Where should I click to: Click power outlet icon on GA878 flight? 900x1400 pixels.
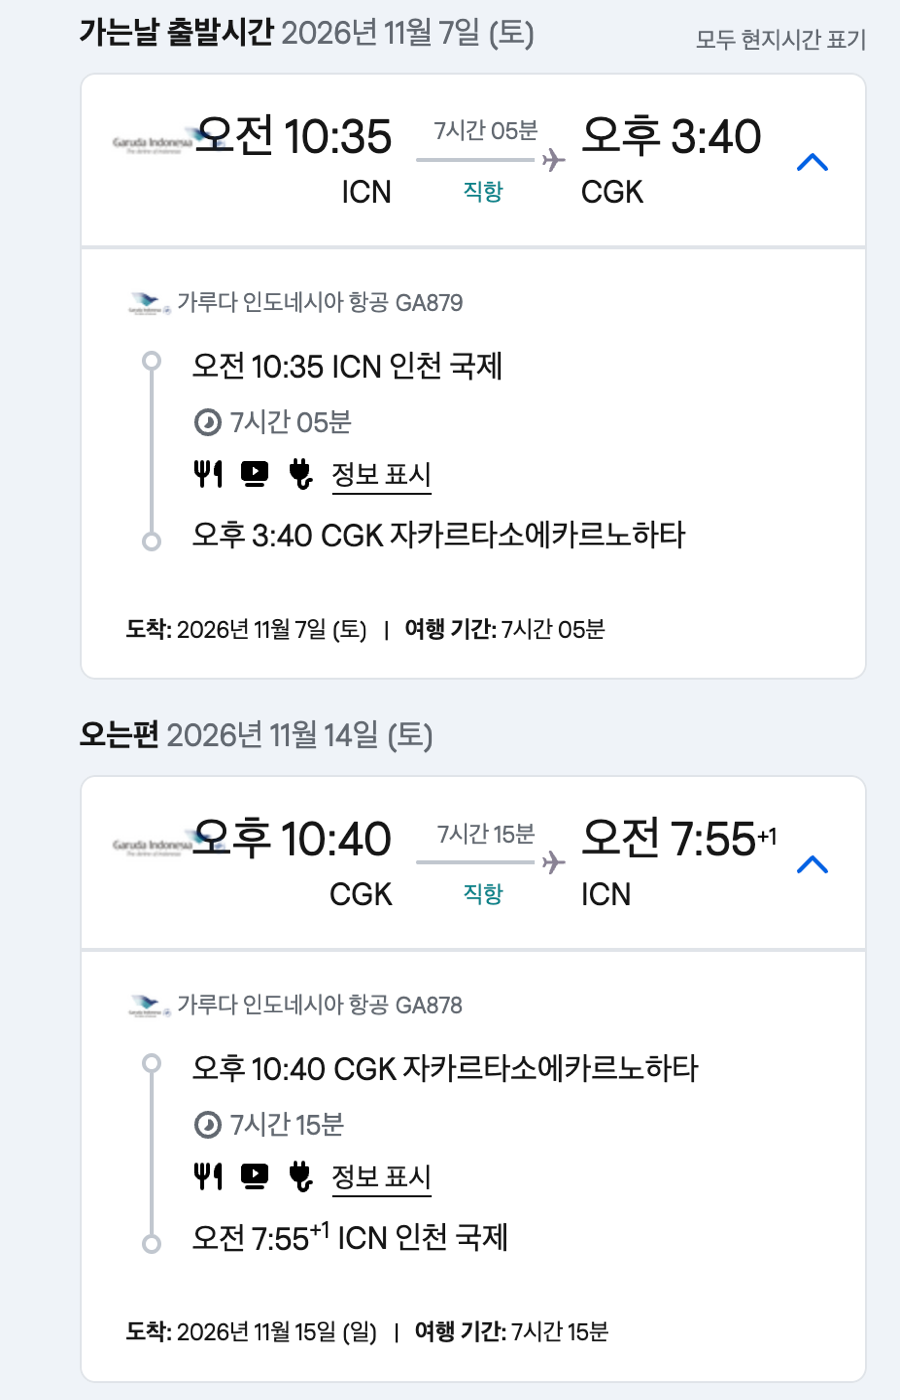[300, 1175]
